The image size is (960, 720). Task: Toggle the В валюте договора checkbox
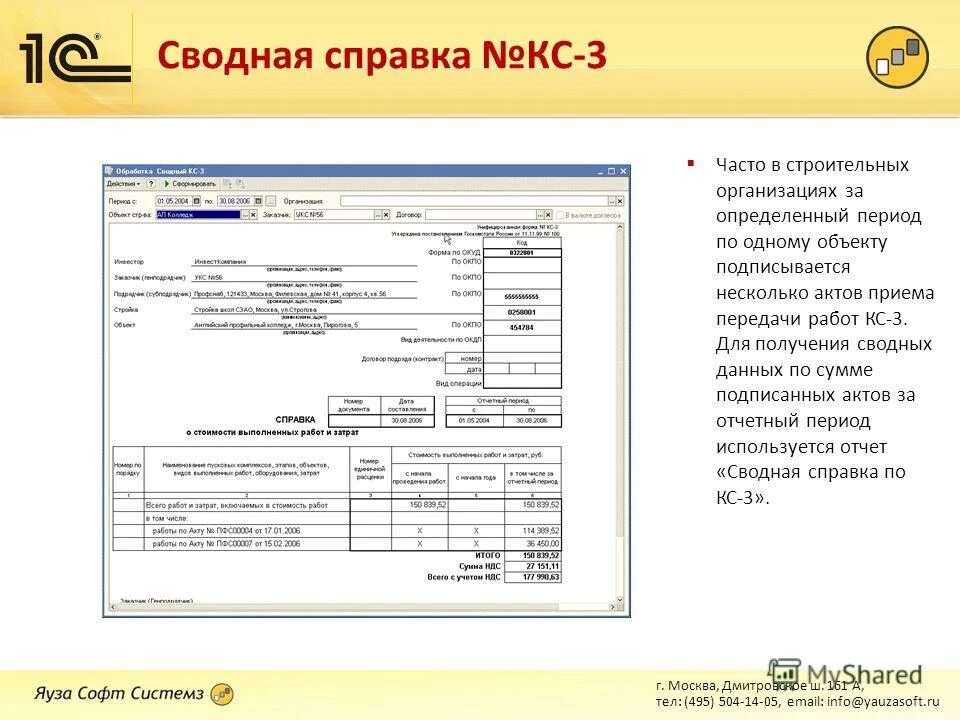coord(560,215)
